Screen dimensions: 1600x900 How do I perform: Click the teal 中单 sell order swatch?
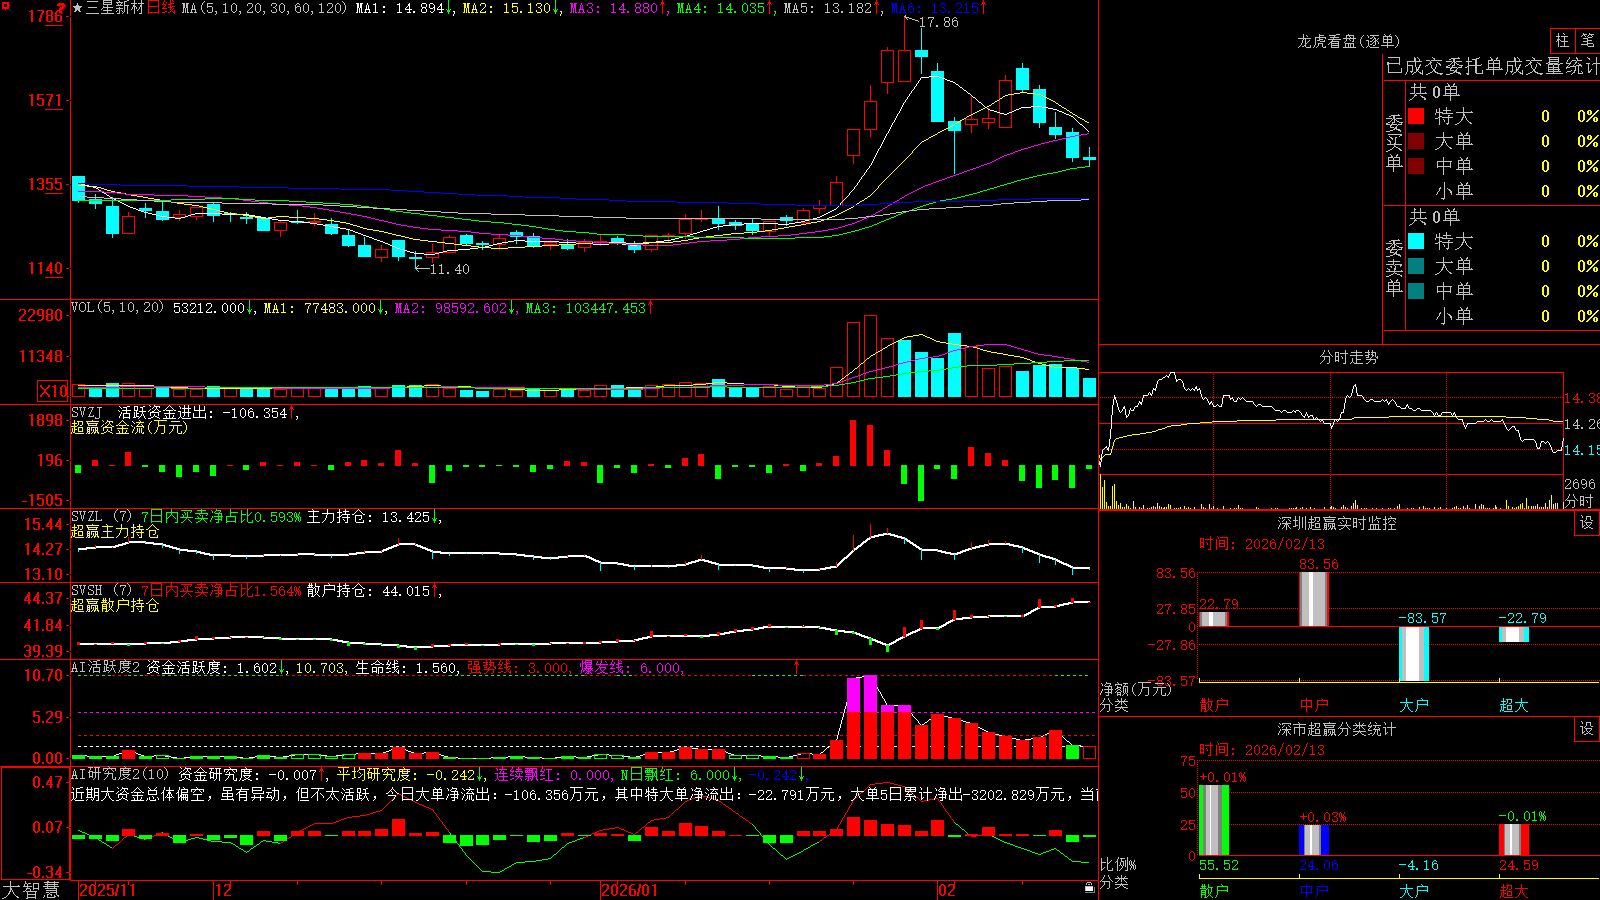click(1416, 290)
